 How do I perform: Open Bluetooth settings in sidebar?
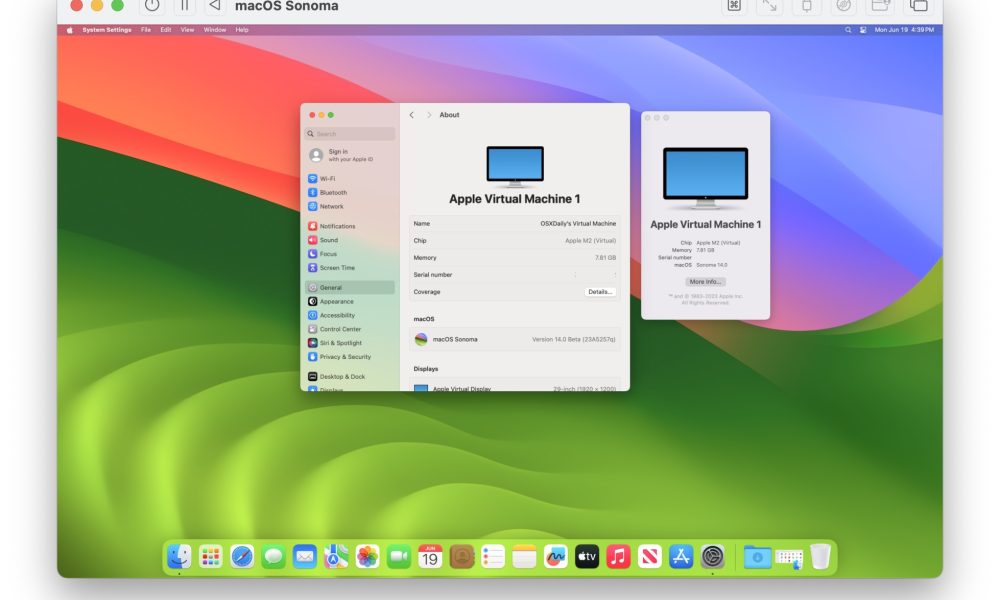pos(350,193)
